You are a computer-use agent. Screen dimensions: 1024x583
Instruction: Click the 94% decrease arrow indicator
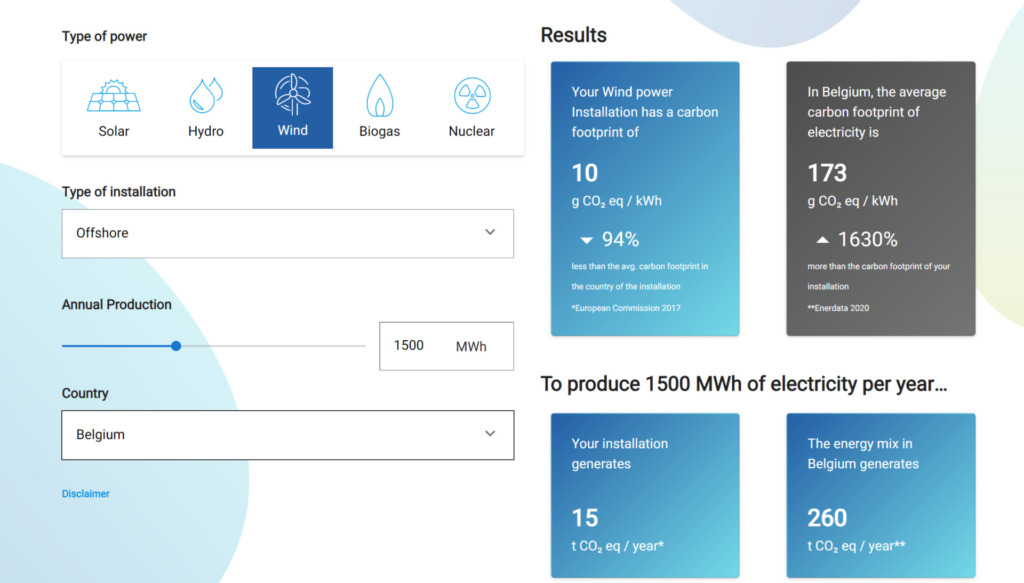point(586,240)
